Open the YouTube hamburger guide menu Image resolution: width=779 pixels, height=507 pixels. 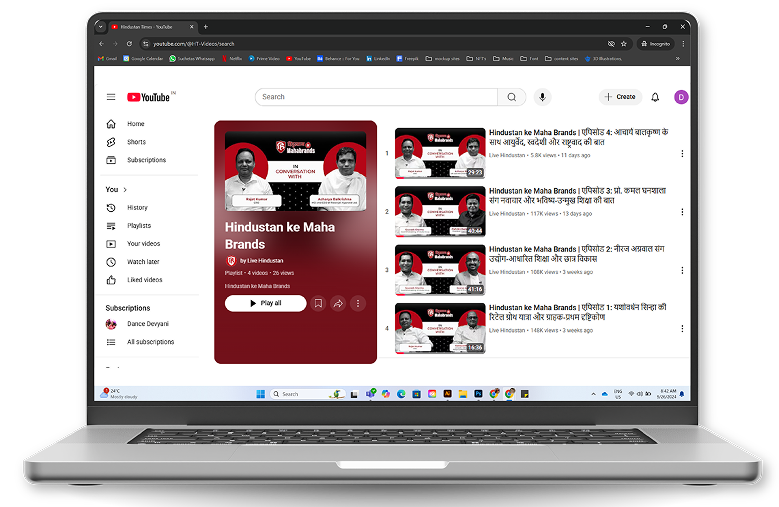[111, 97]
